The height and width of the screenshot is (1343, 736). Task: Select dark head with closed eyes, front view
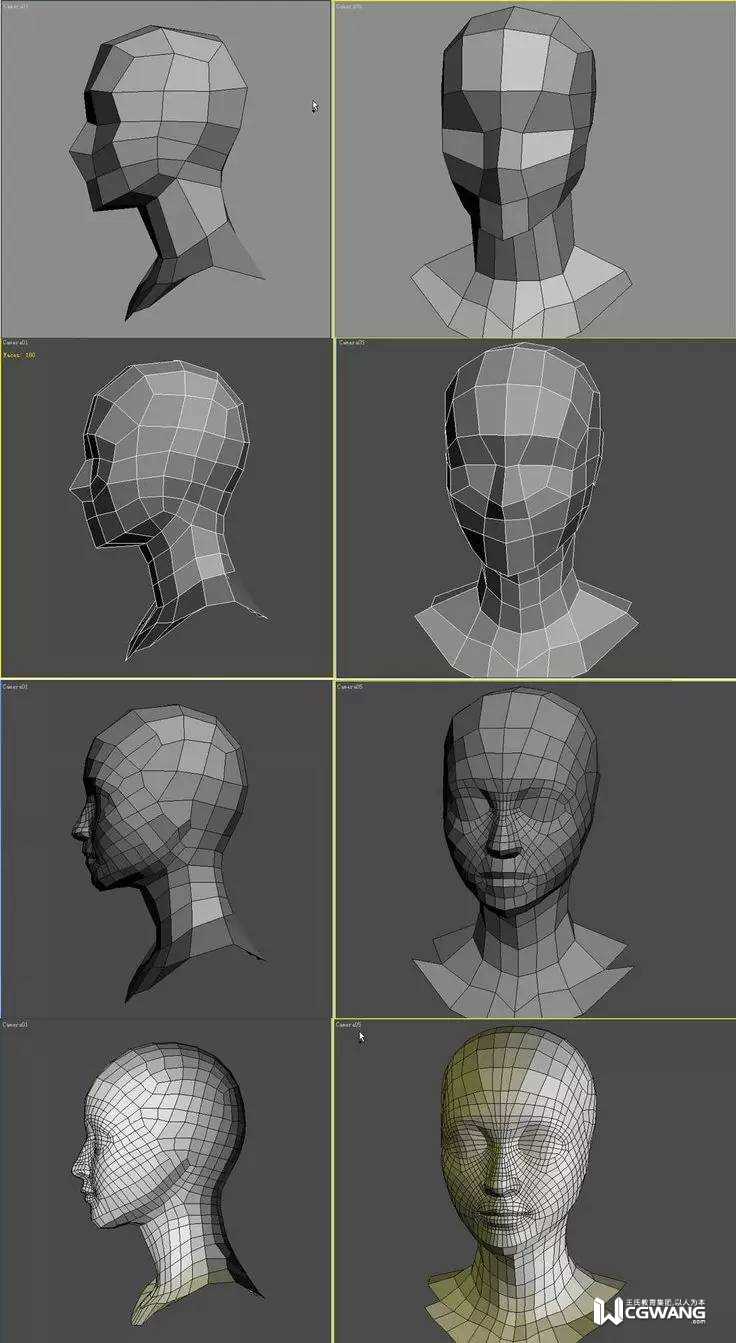pyautogui.click(x=522, y=850)
